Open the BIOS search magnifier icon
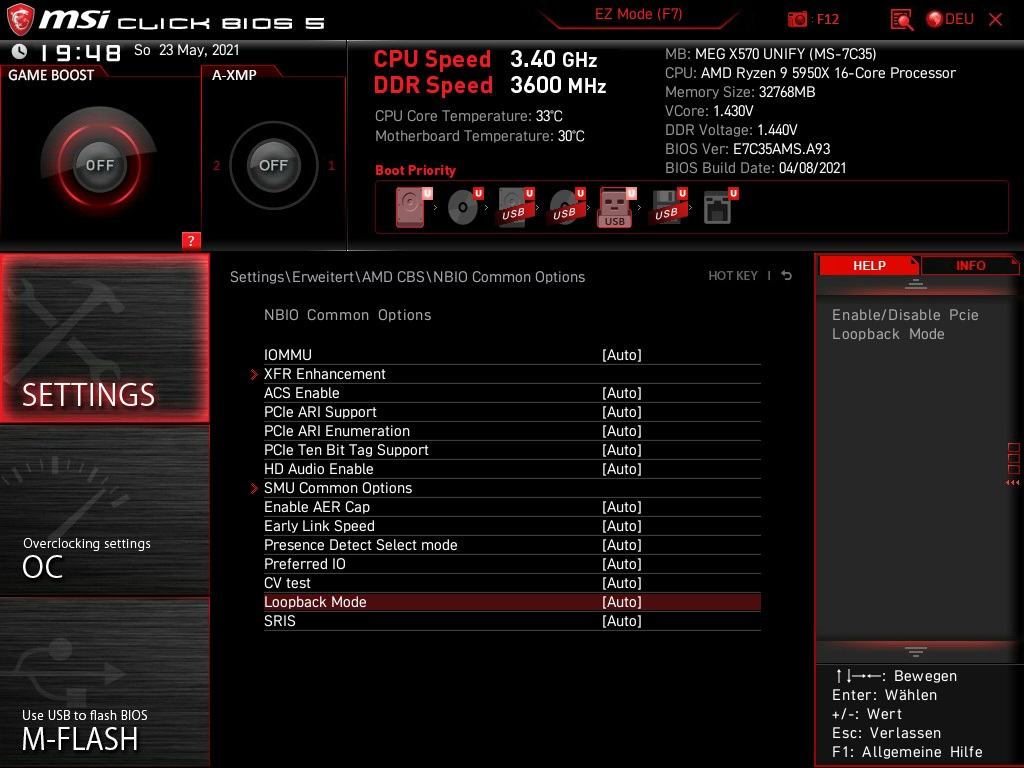Image resolution: width=1024 pixels, height=768 pixels. click(902, 20)
